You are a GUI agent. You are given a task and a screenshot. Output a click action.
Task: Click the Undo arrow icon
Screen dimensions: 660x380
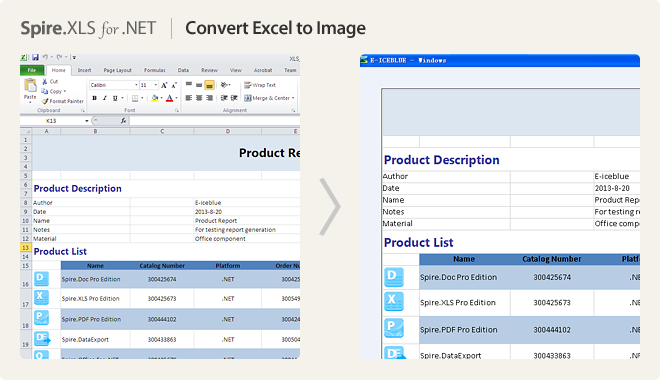(45, 57)
